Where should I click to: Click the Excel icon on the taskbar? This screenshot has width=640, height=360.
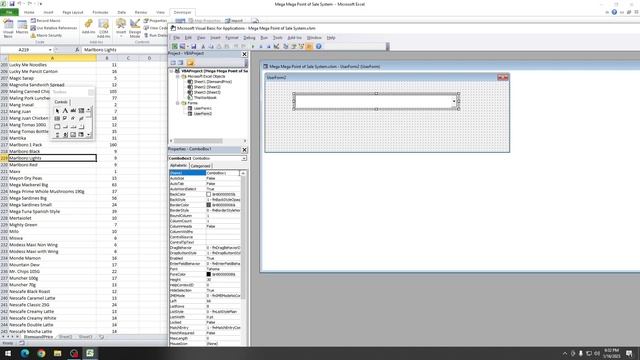pyautogui.click(x=90, y=353)
